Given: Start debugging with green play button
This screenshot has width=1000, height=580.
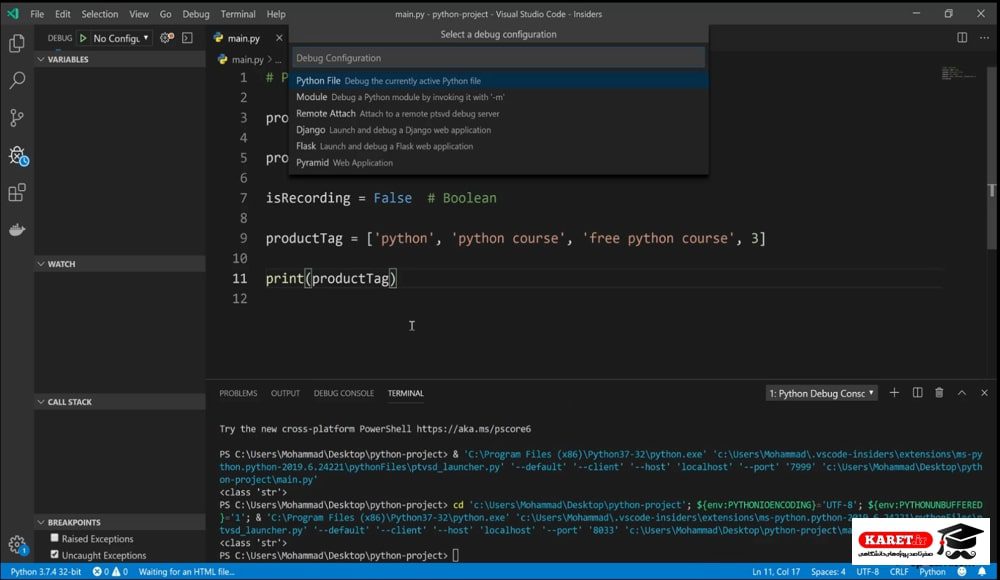Looking at the screenshot, I should tap(83, 38).
